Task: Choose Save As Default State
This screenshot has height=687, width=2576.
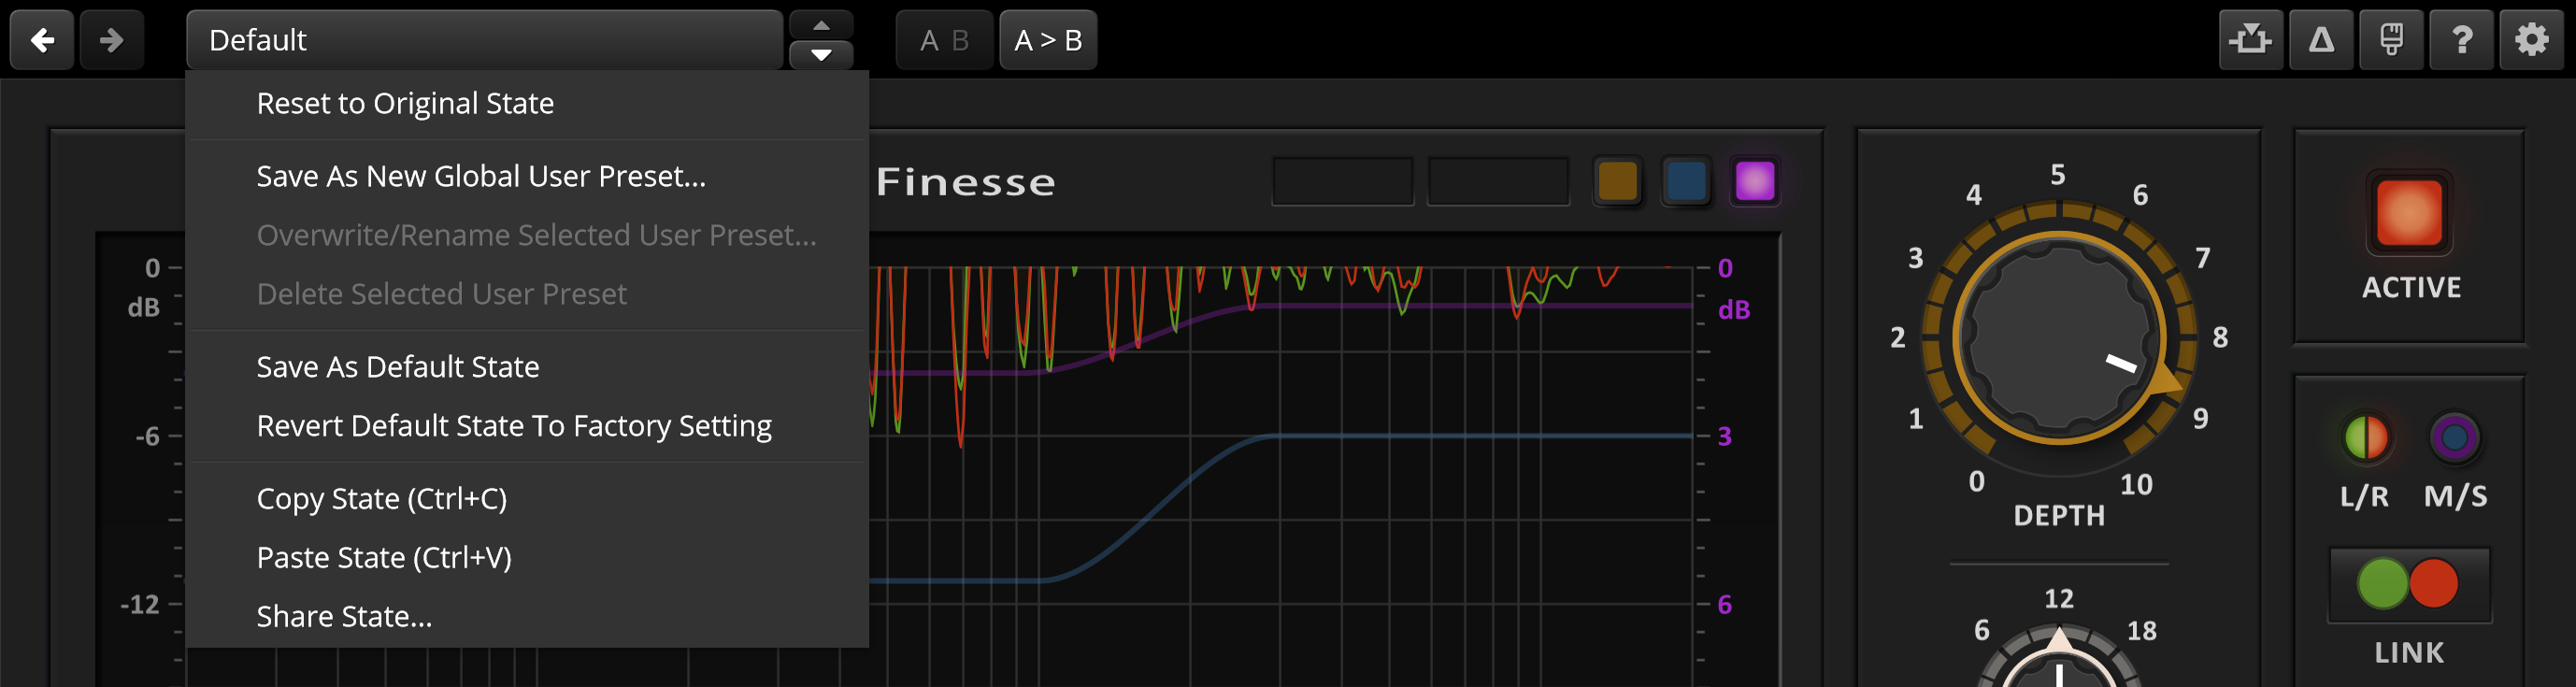Action: (x=527, y=367)
